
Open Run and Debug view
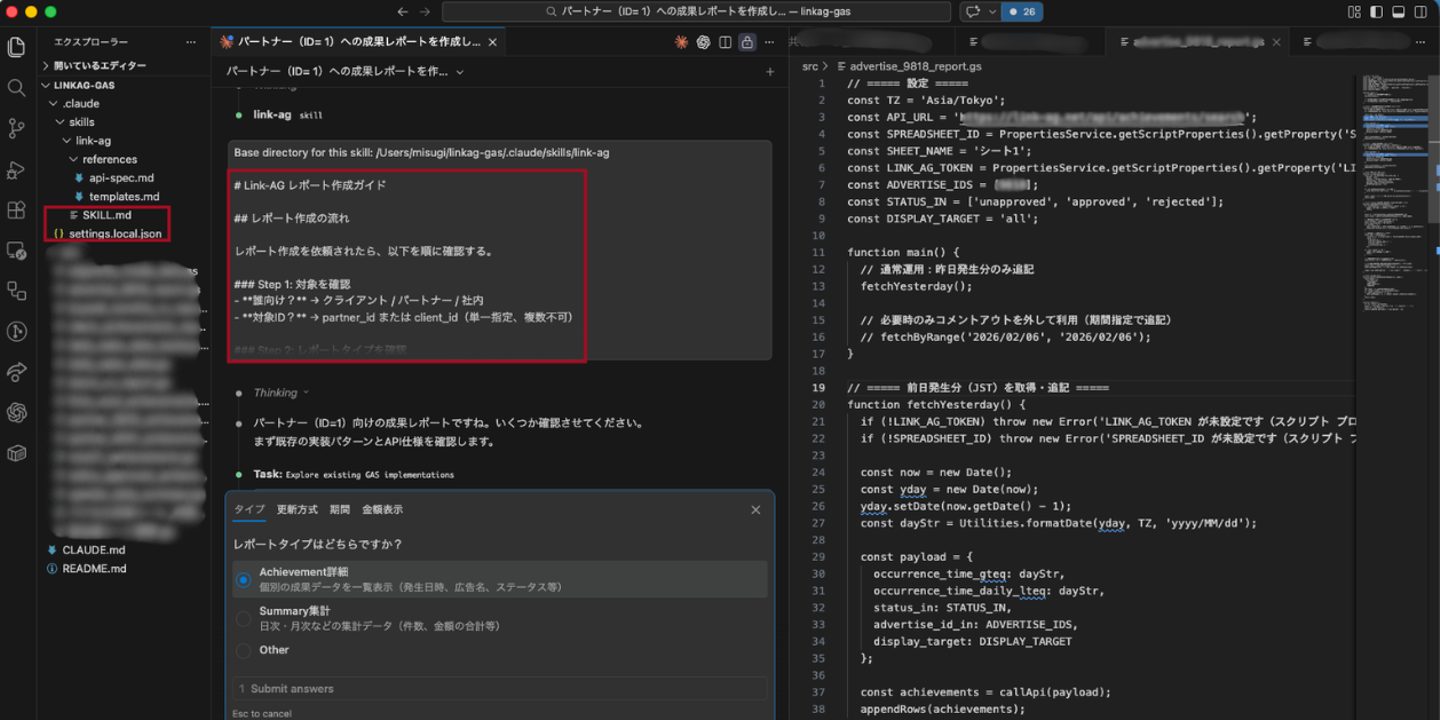click(16, 169)
